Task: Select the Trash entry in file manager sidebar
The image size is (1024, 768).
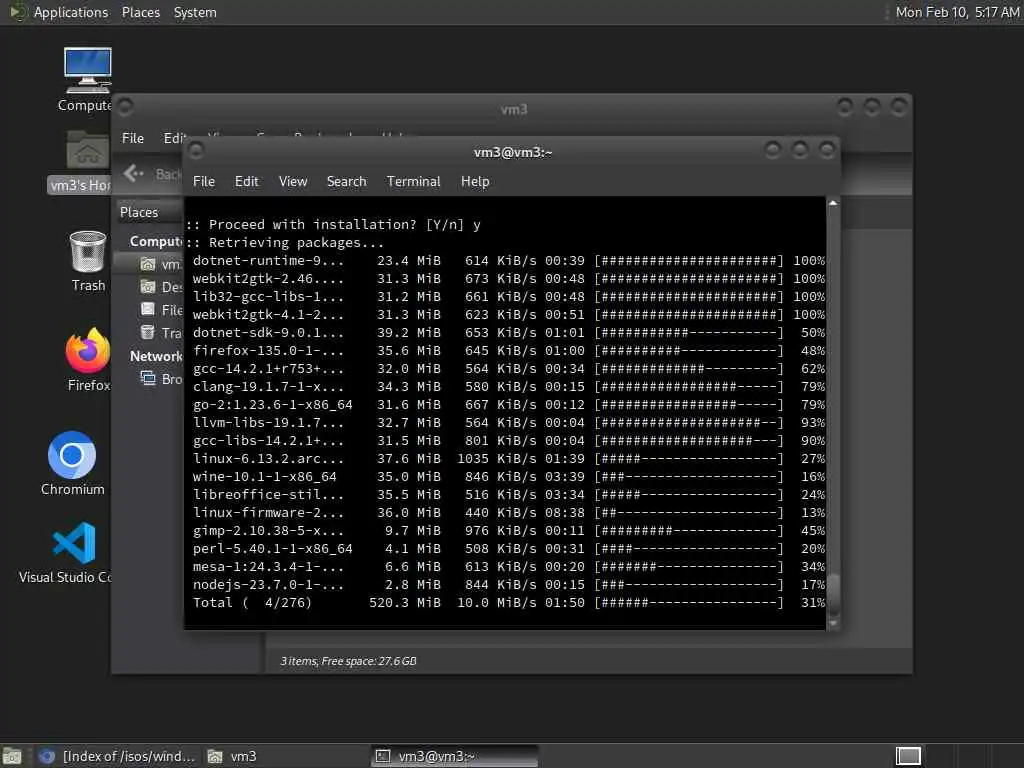Action: point(161,332)
